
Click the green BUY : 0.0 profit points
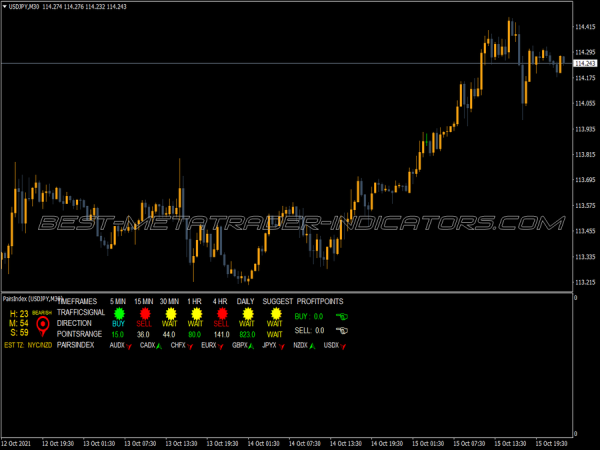(309, 316)
